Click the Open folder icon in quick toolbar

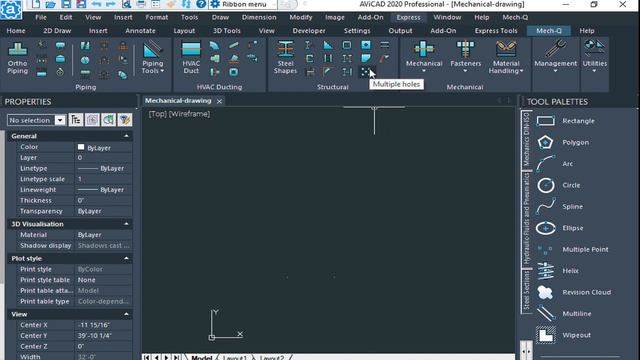click(51, 4)
